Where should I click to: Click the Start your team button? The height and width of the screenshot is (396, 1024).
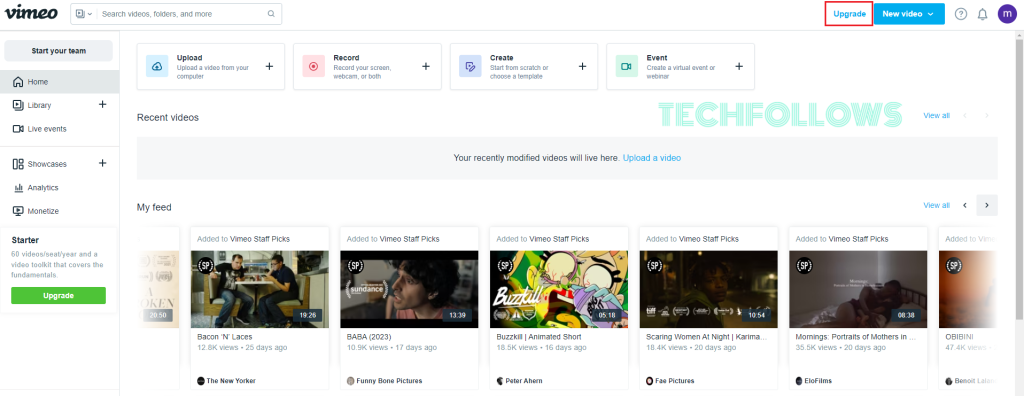pos(59,51)
